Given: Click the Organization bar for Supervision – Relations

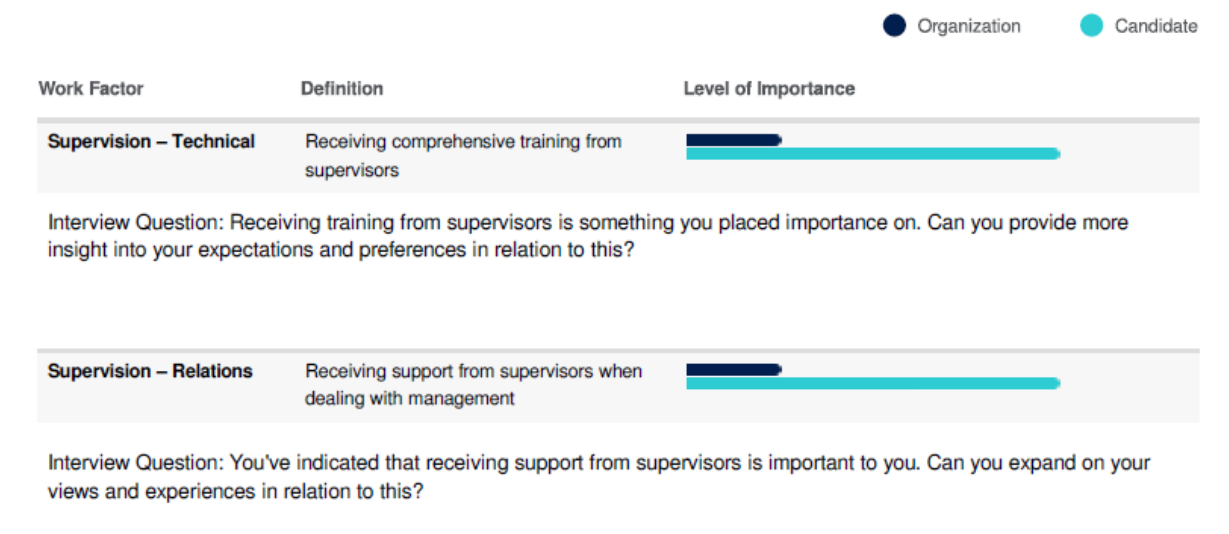Looking at the screenshot, I should (734, 370).
